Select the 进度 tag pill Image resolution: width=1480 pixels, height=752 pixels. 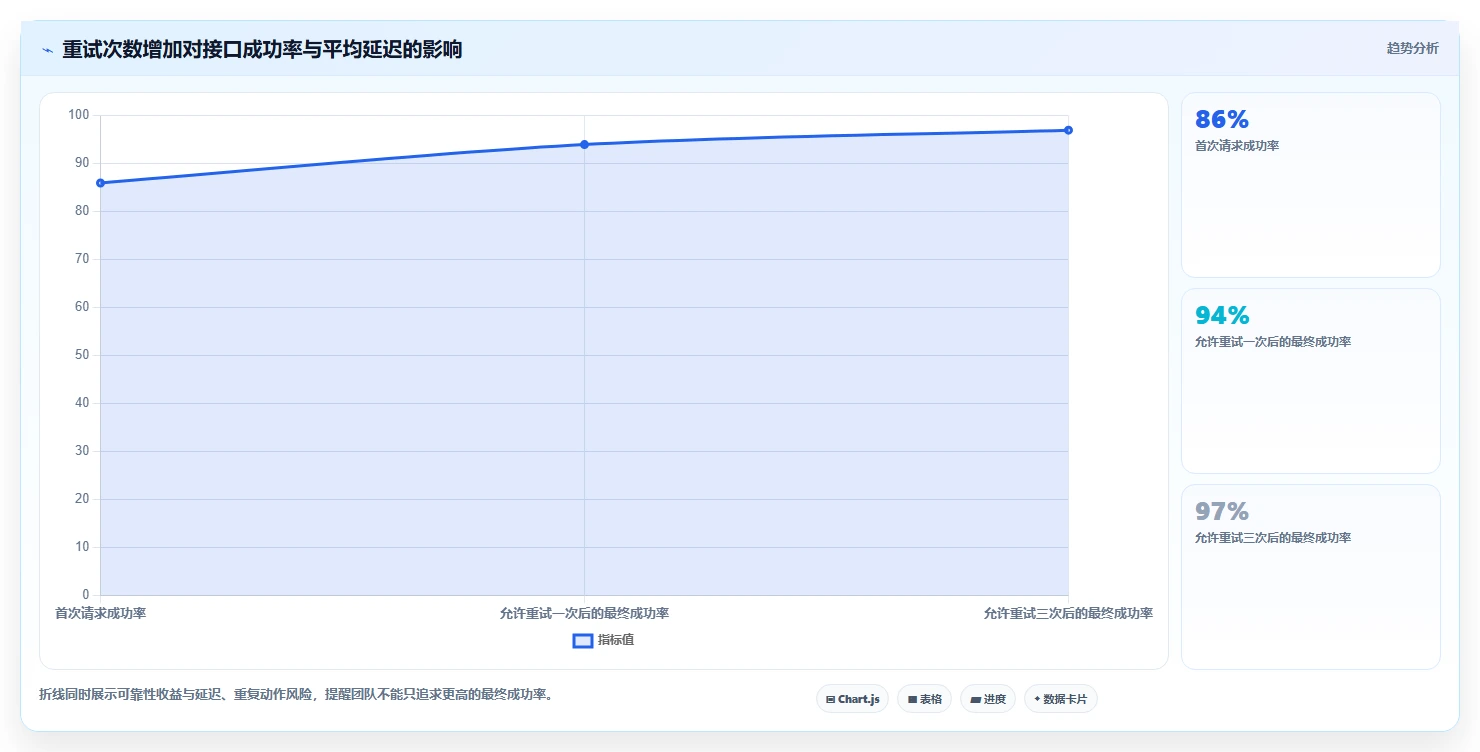coord(988,699)
